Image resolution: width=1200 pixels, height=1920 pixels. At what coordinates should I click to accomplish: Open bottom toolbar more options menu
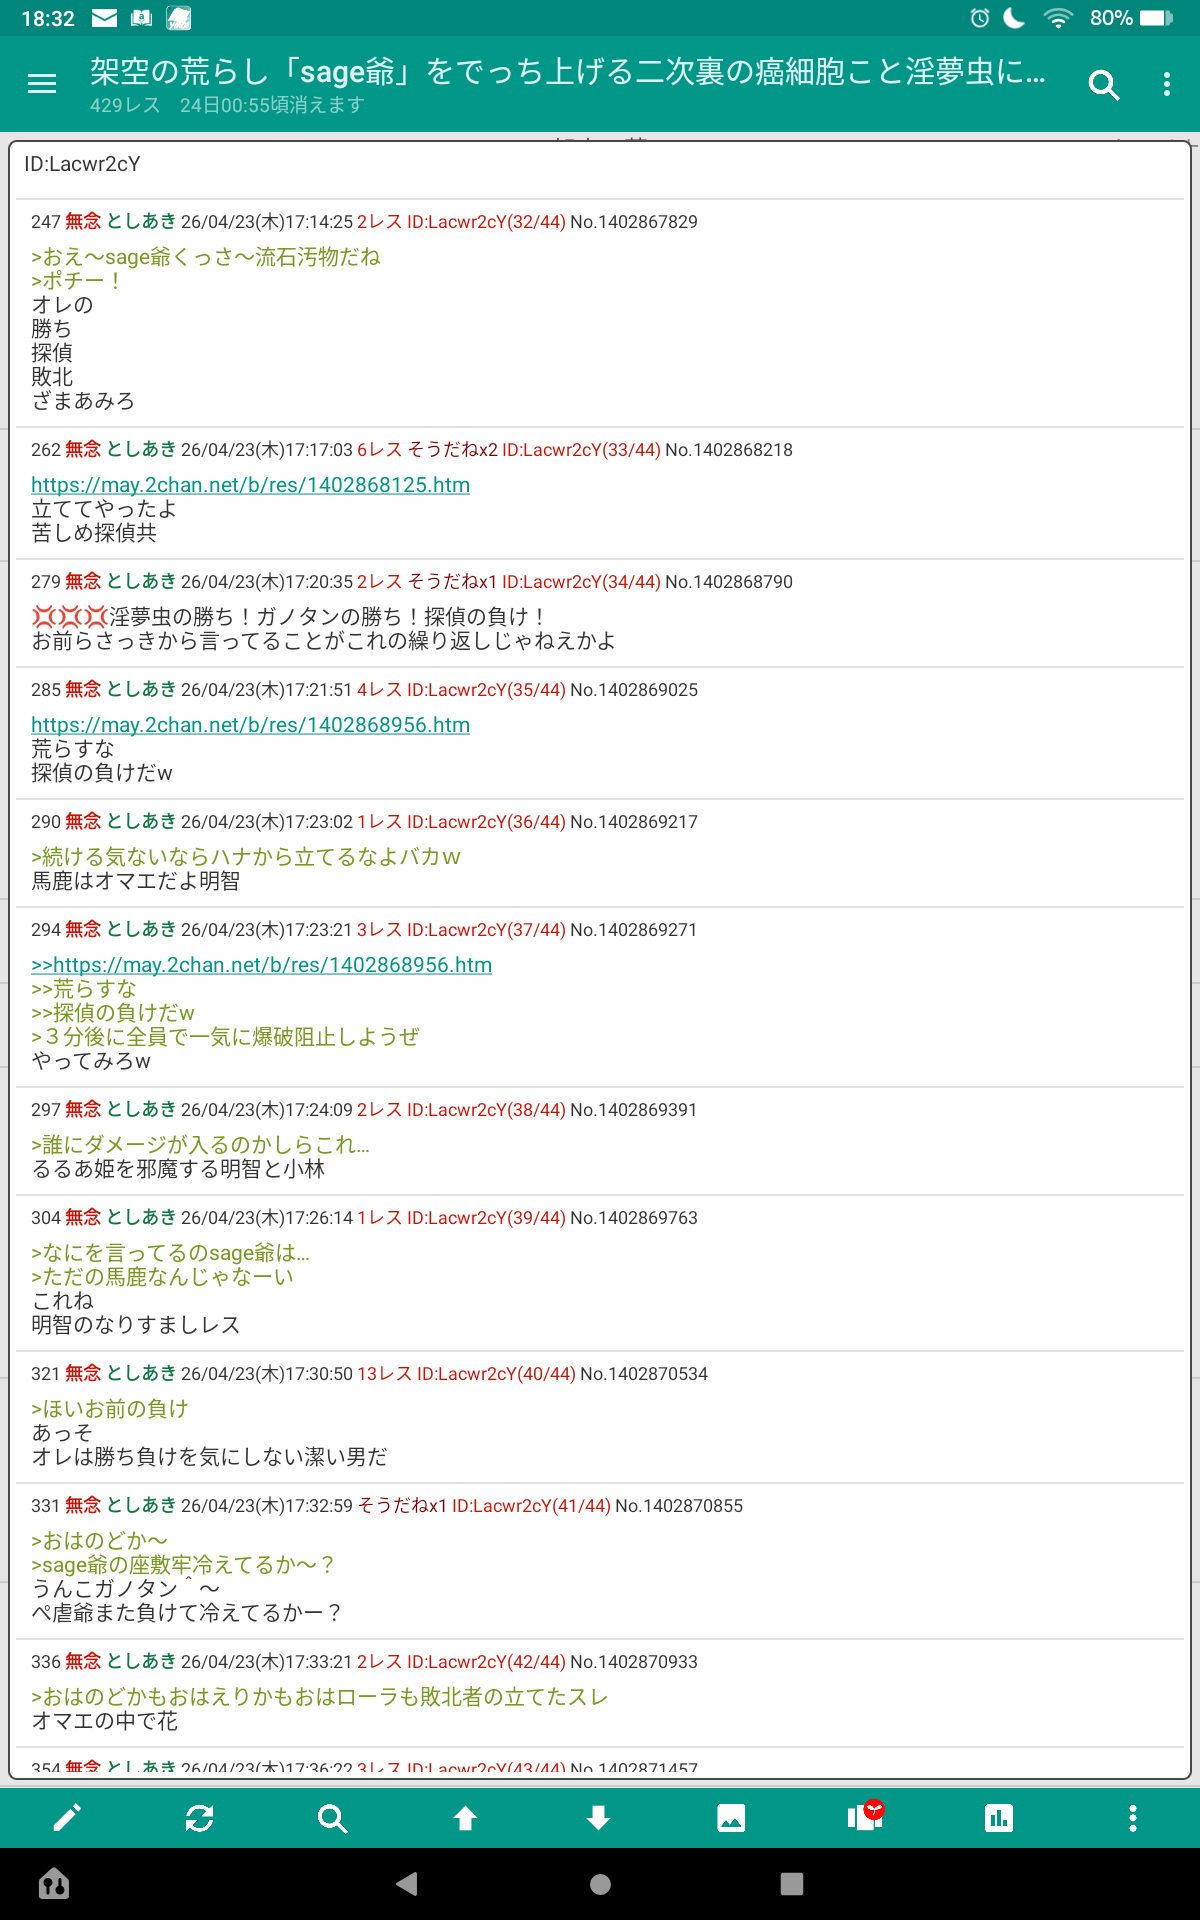point(1132,1818)
